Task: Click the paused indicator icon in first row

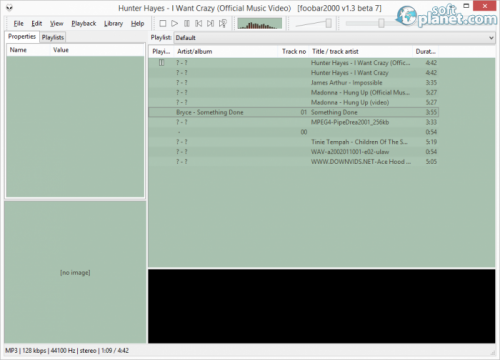Action: tap(161, 63)
